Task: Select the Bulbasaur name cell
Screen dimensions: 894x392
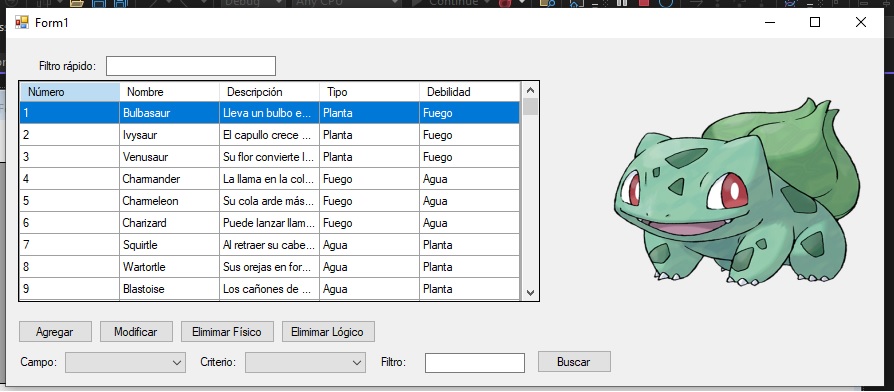Action: [169, 113]
